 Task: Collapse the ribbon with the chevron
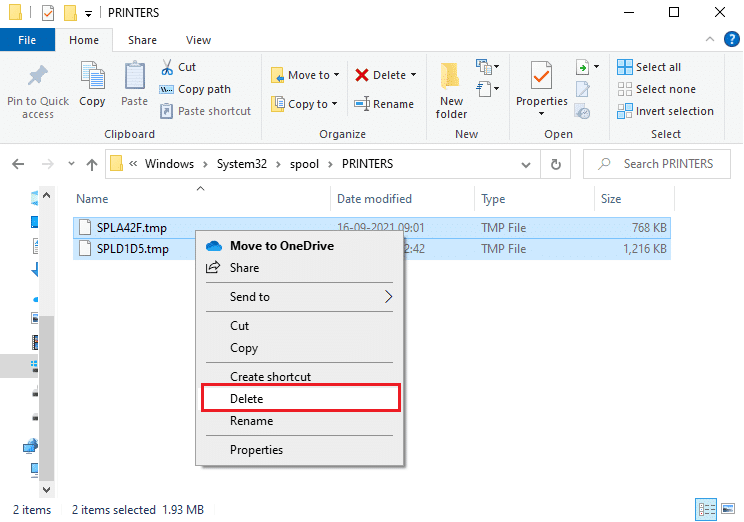tap(709, 39)
